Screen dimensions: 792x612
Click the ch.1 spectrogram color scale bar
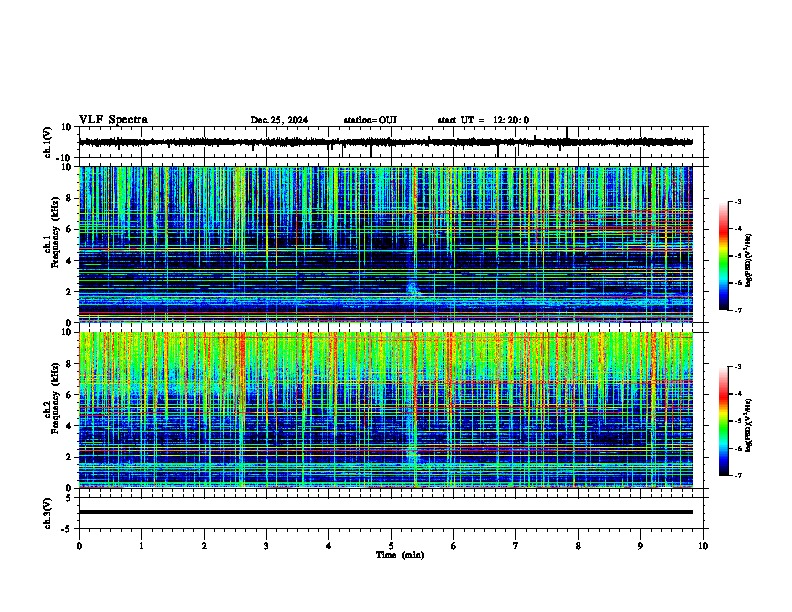(x=723, y=256)
